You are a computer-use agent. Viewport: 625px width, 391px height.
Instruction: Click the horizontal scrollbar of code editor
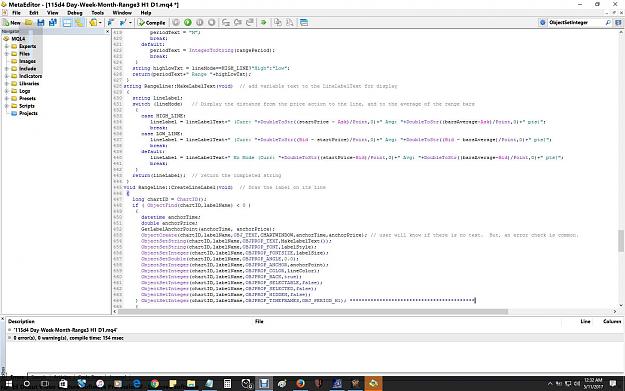click(312, 311)
